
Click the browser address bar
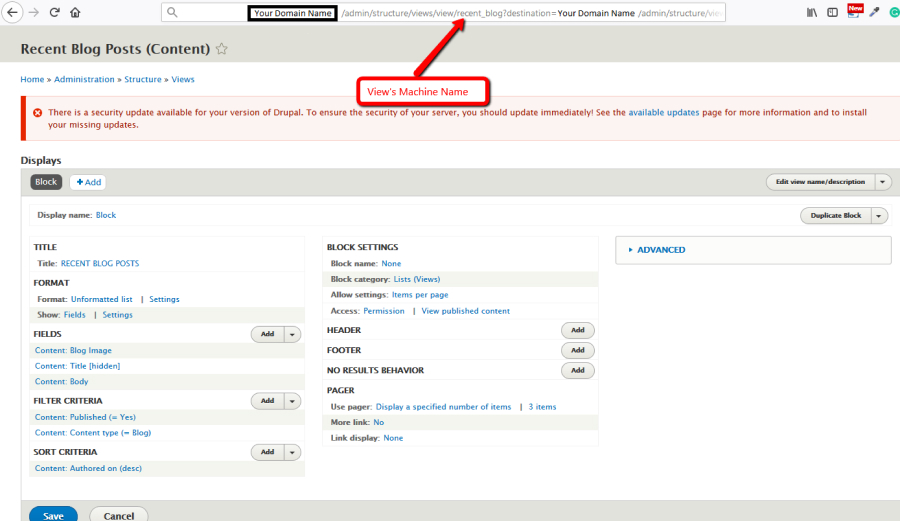(x=443, y=13)
